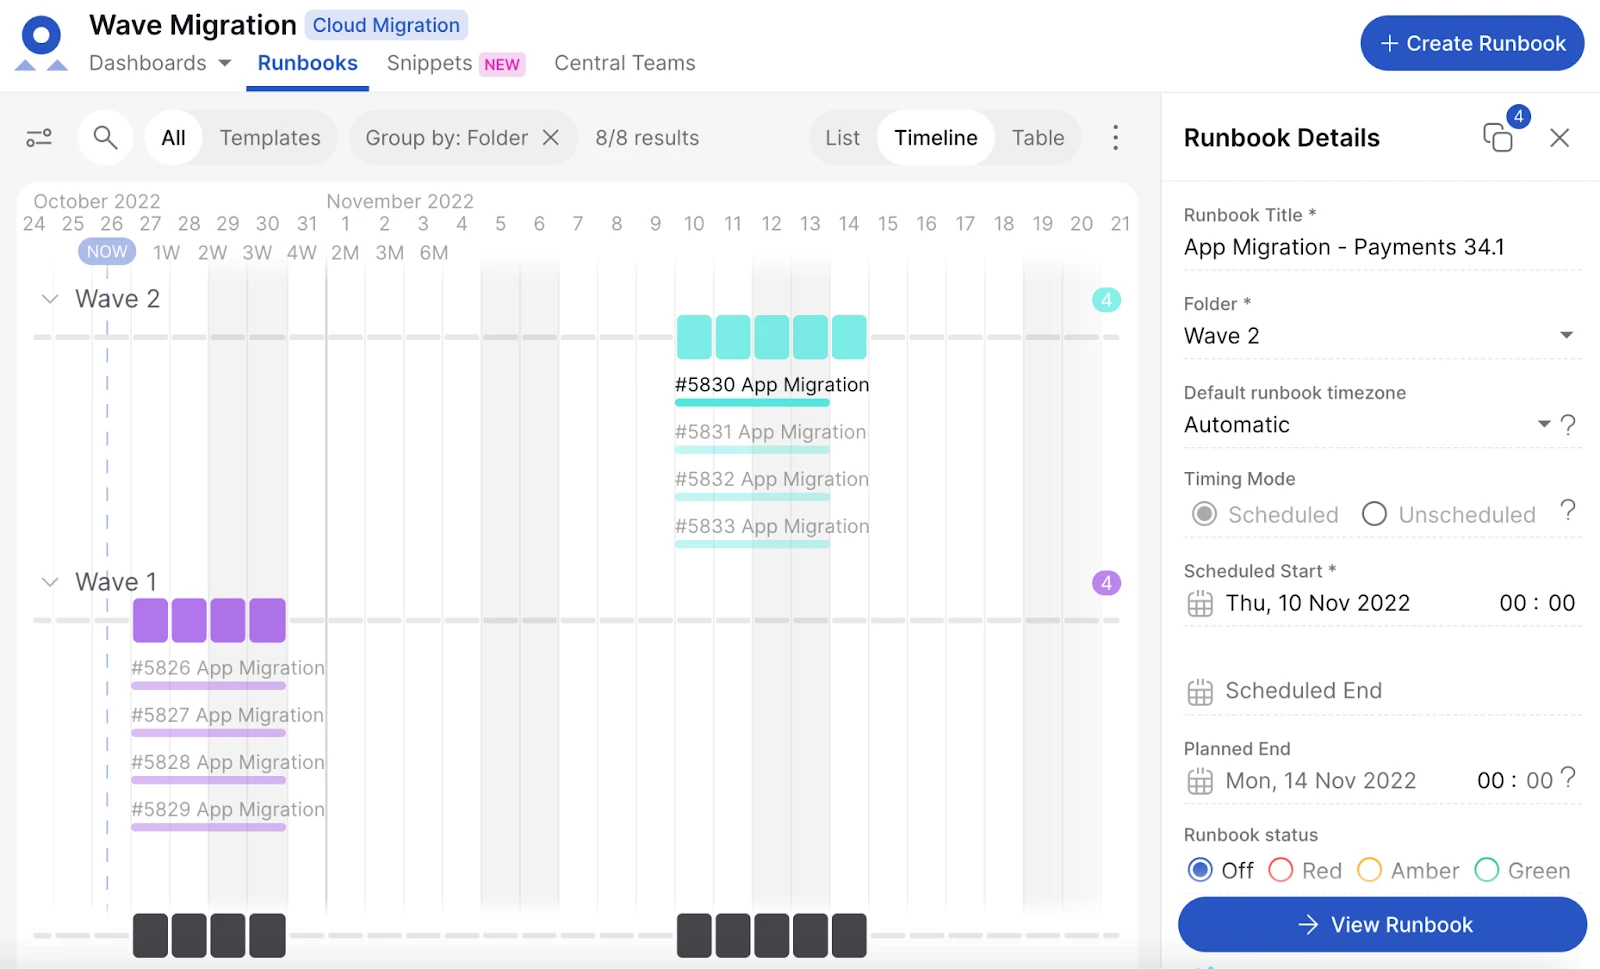This screenshot has height=969, width=1600.
Task: Open the Scheduled End calendar icon
Action: 1199,690
